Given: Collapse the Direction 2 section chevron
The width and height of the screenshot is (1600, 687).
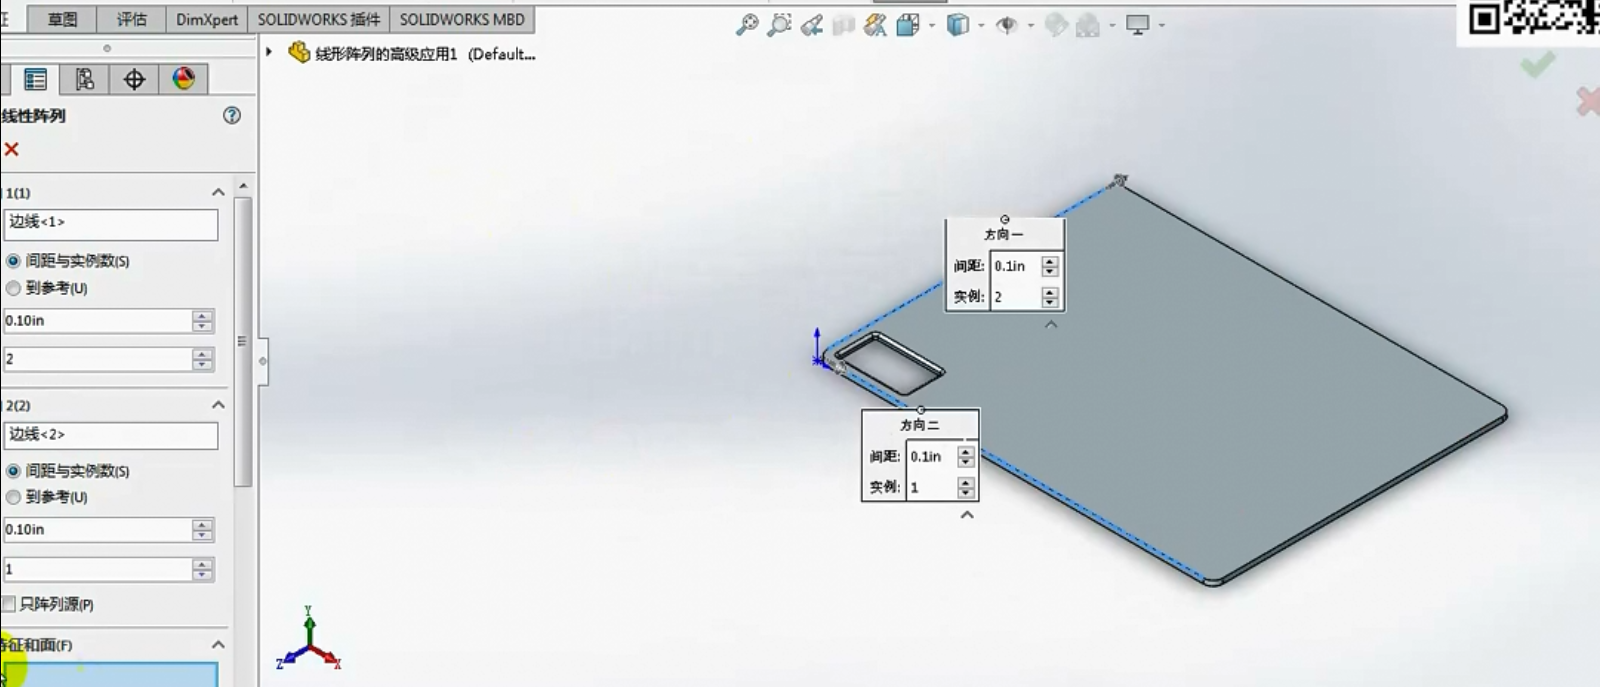Looking at the screenshot, I should click(218, 405).
